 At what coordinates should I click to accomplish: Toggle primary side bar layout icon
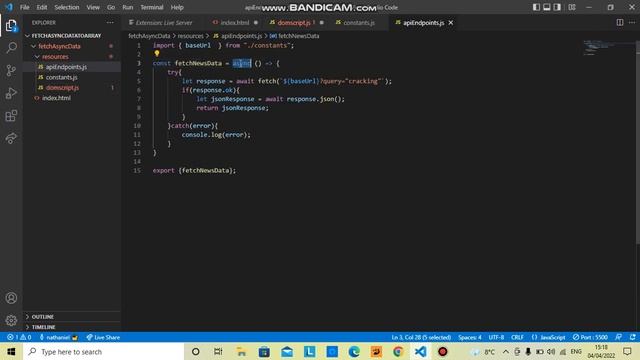coord(536,7)
